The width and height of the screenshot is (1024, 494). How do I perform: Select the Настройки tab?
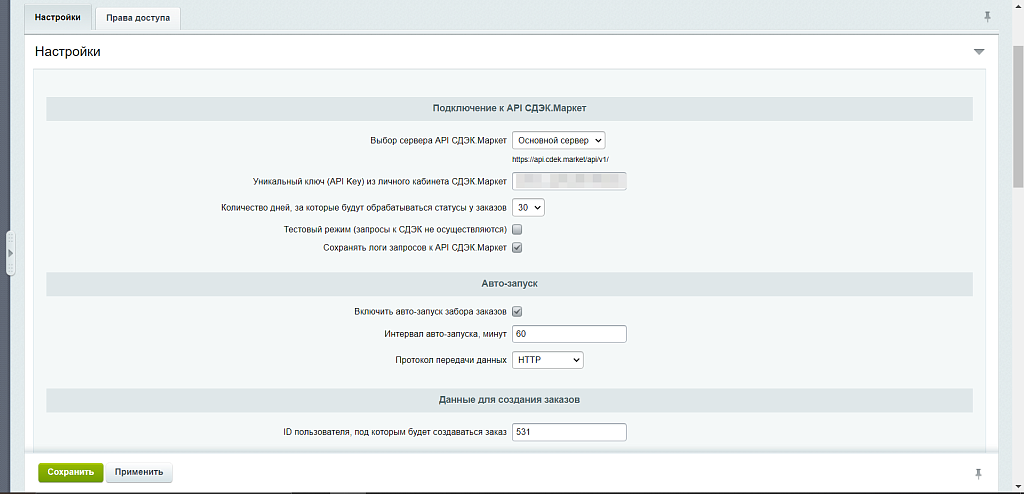click(x=58, y=17)
